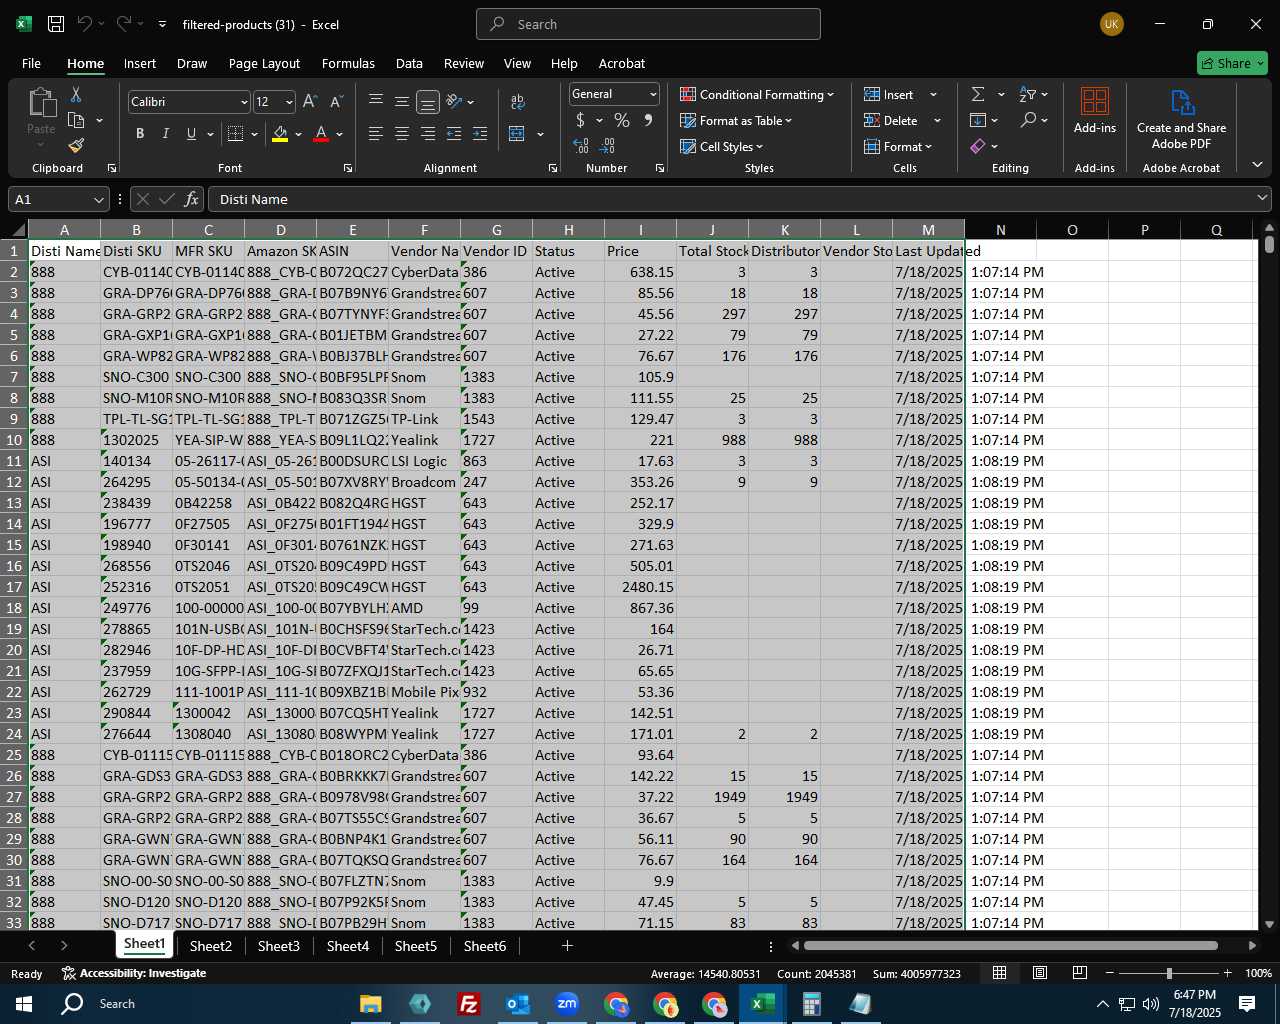Open the Sheet3 worksheet tab

point(278,946)
